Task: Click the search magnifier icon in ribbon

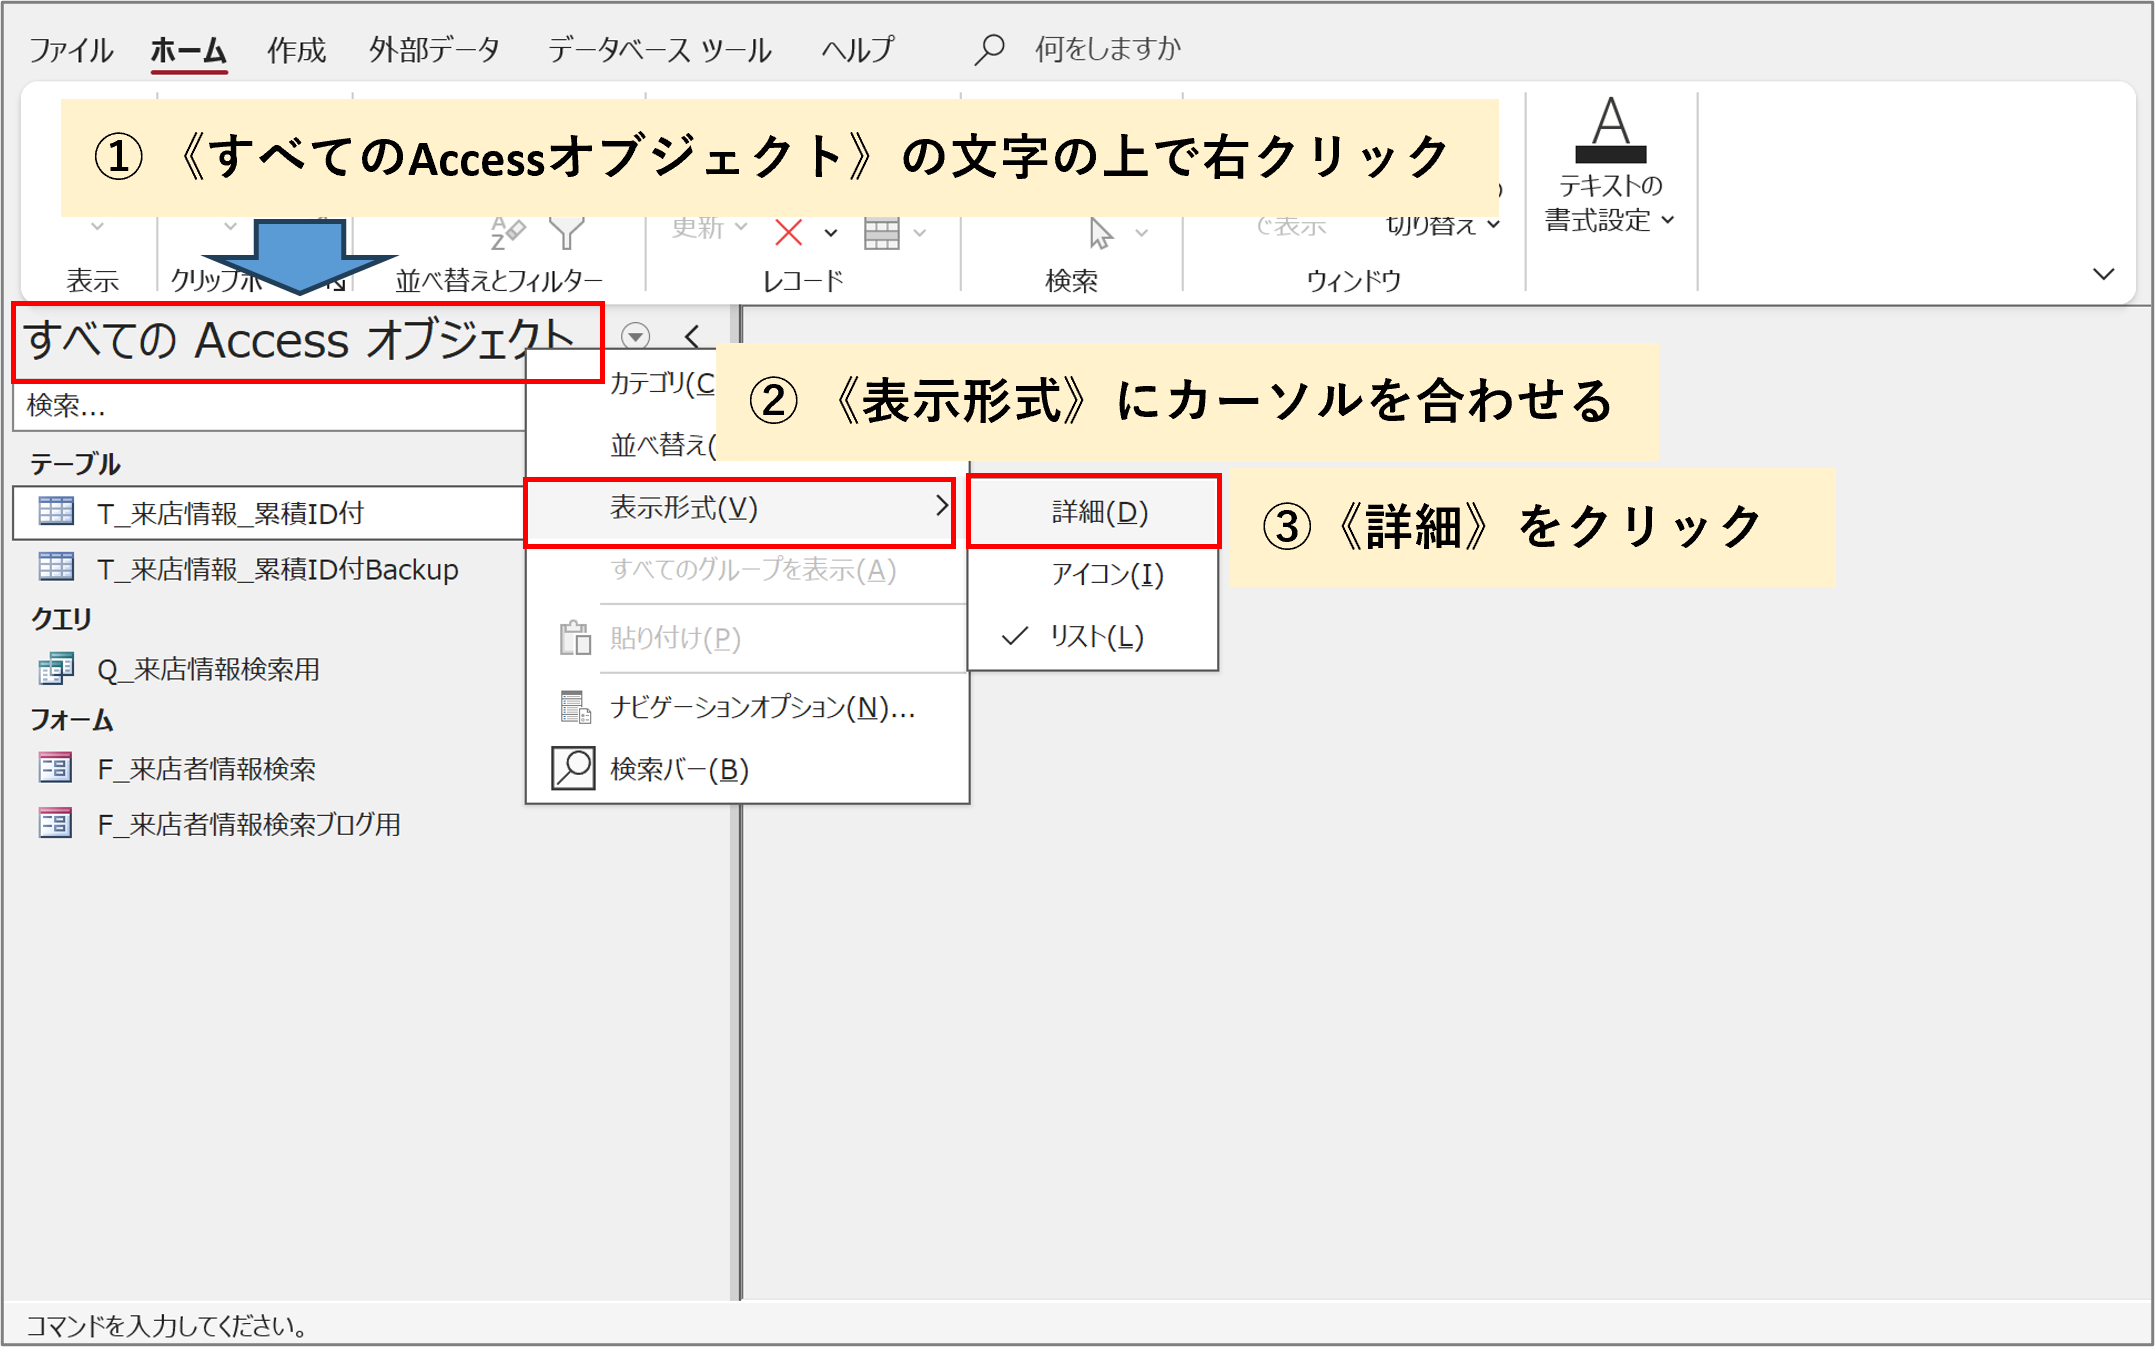Action: tap(989, 49)
